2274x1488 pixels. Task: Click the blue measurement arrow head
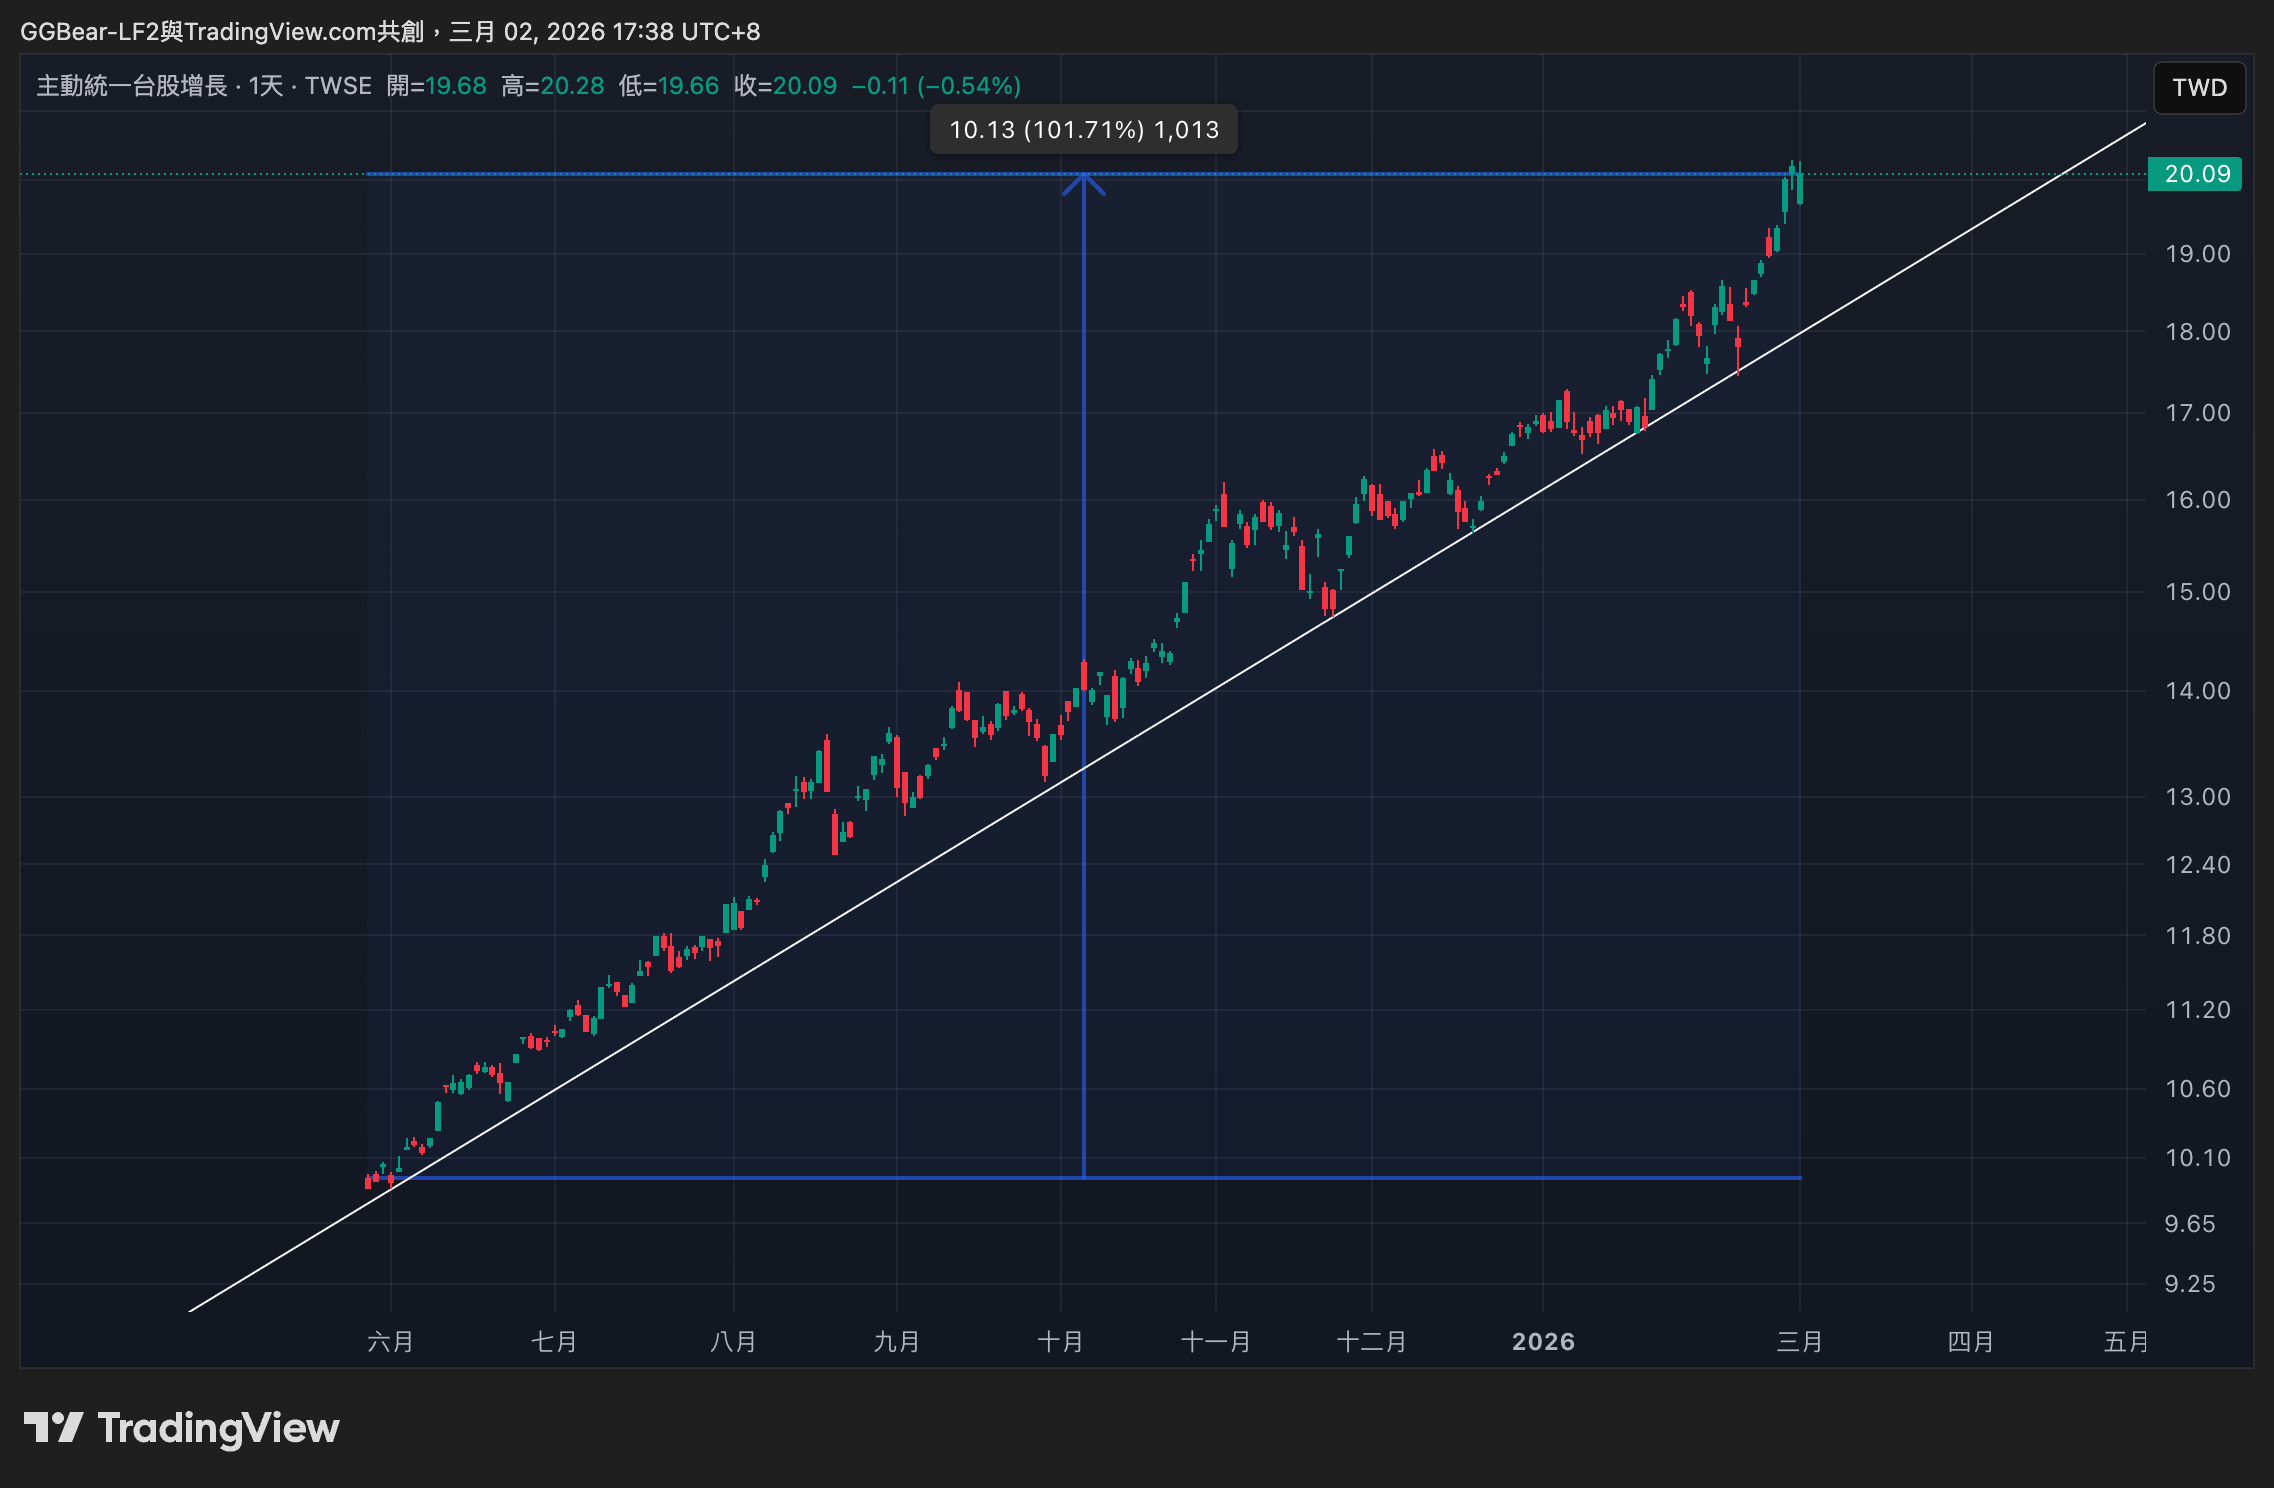[x=1083, y=184]
